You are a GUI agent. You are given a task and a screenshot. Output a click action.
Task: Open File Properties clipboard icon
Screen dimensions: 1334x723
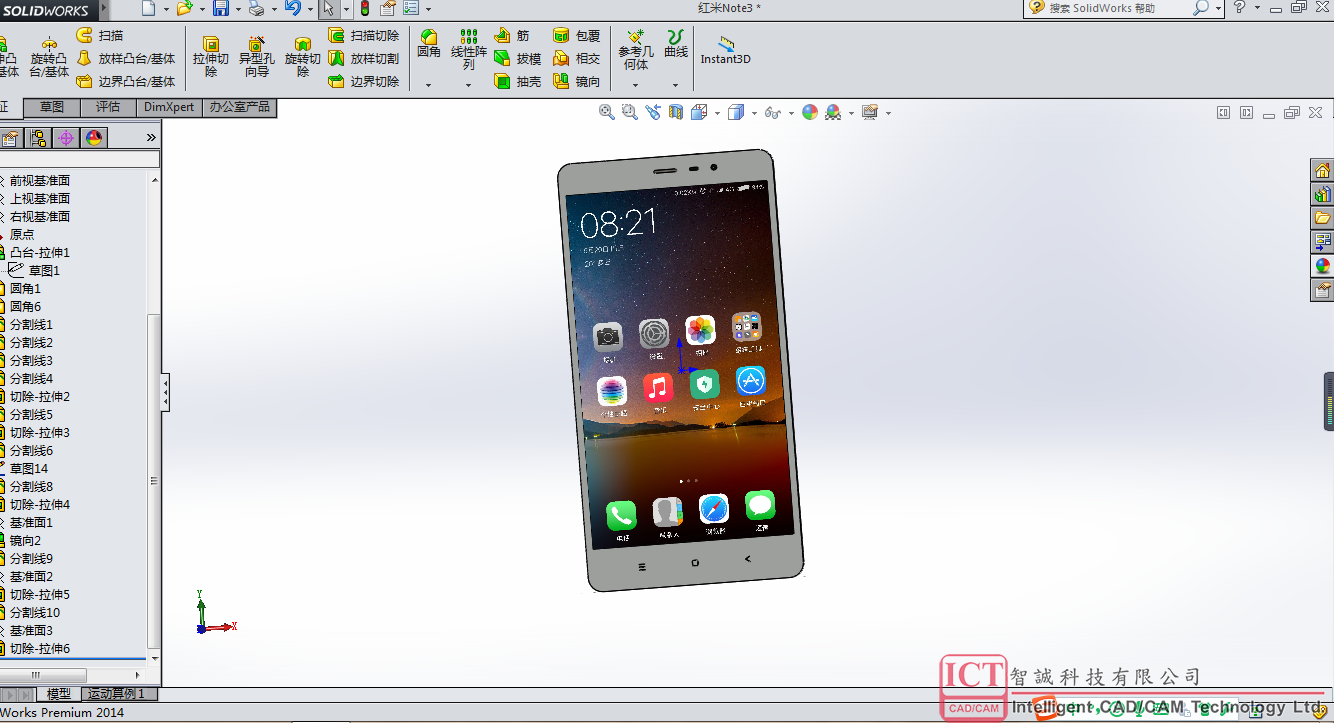pos(388,8)
